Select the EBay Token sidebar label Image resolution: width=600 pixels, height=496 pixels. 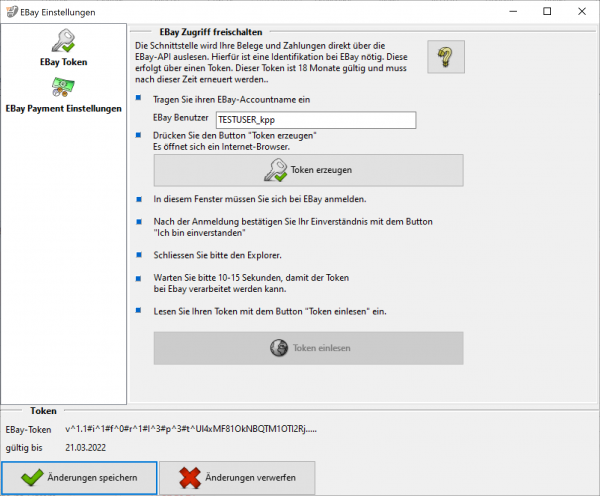(x=63, y=63)
